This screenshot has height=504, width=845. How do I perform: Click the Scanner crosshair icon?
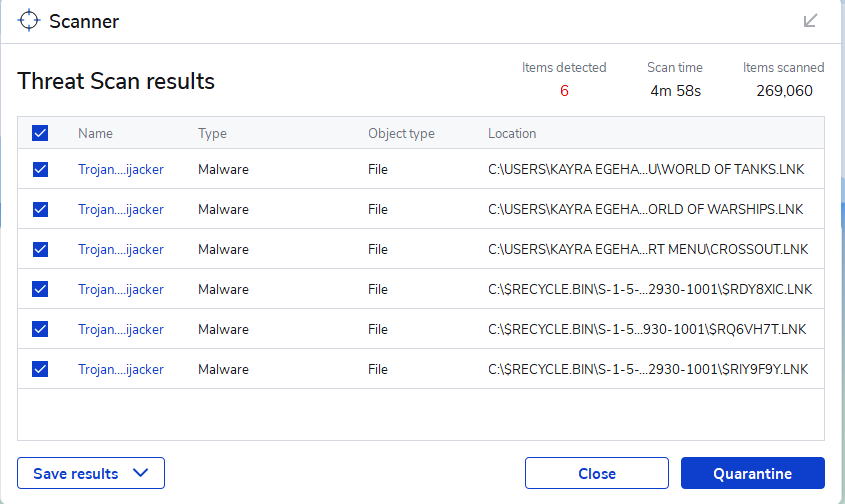click(x=29, y=20)
